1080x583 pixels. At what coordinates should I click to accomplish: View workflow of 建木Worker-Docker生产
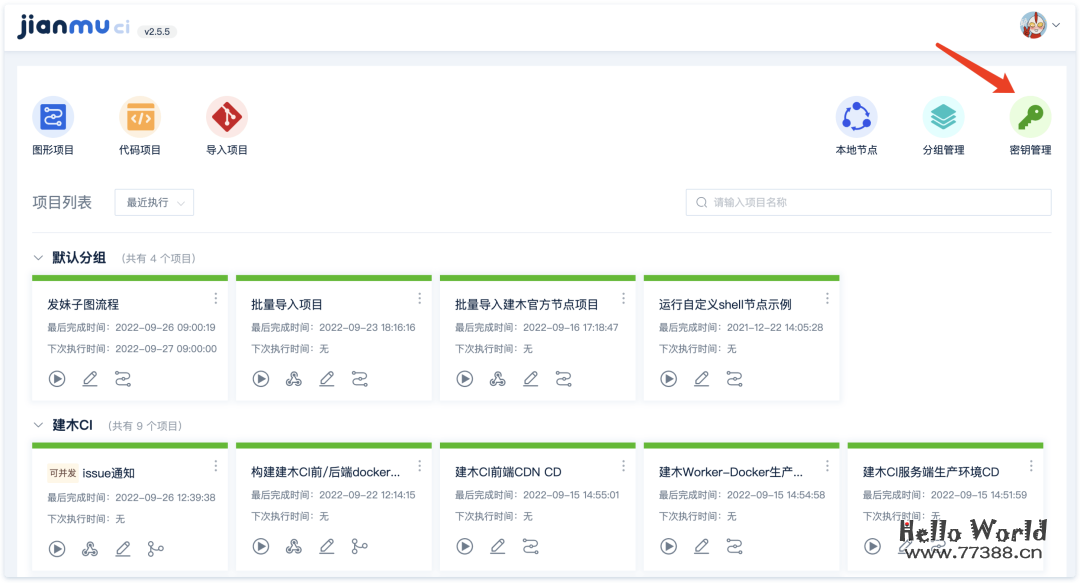[735, 546]
